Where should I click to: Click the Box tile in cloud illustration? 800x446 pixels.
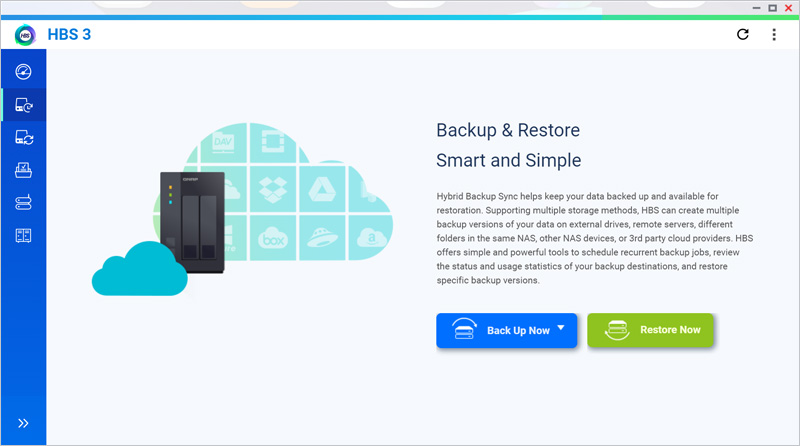pyautogui.click(x=273, y=238)
